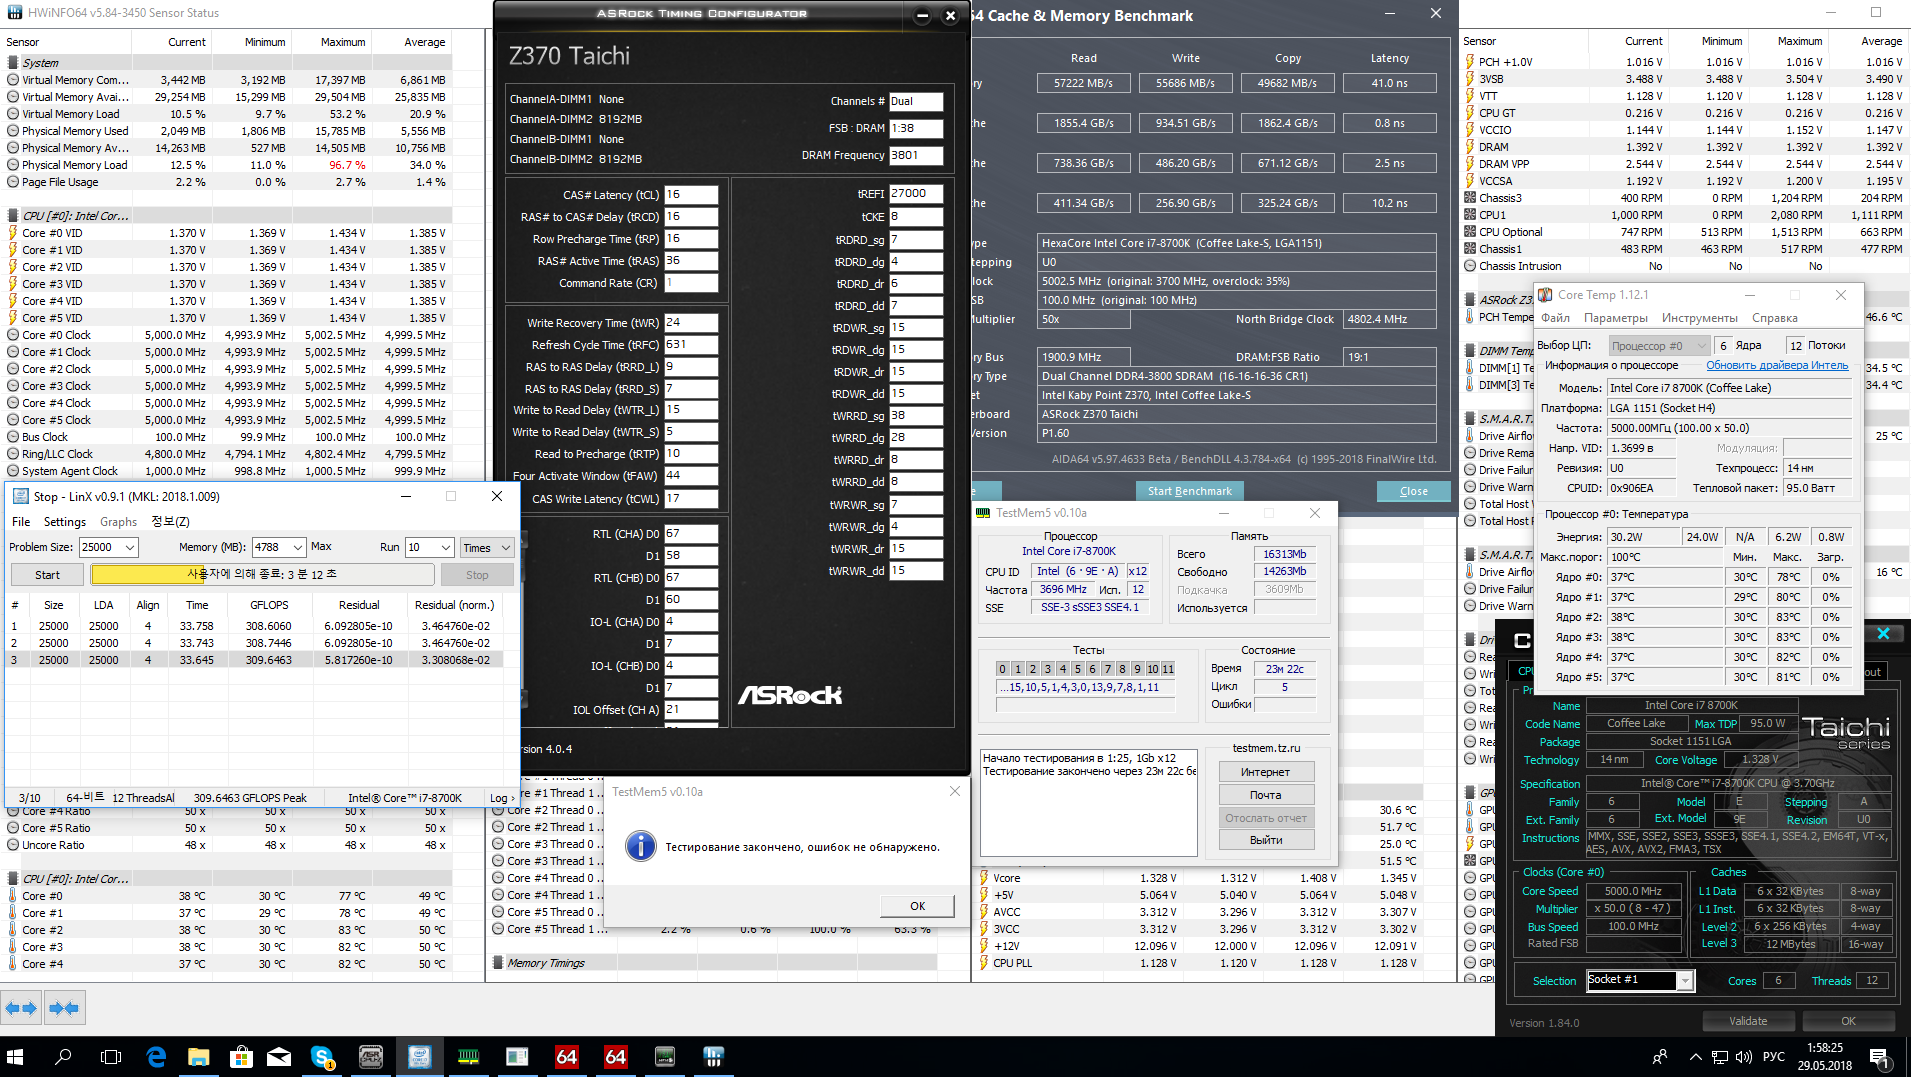
Task: Click the Validate button in CPU-Z
Action: 1748,1021
